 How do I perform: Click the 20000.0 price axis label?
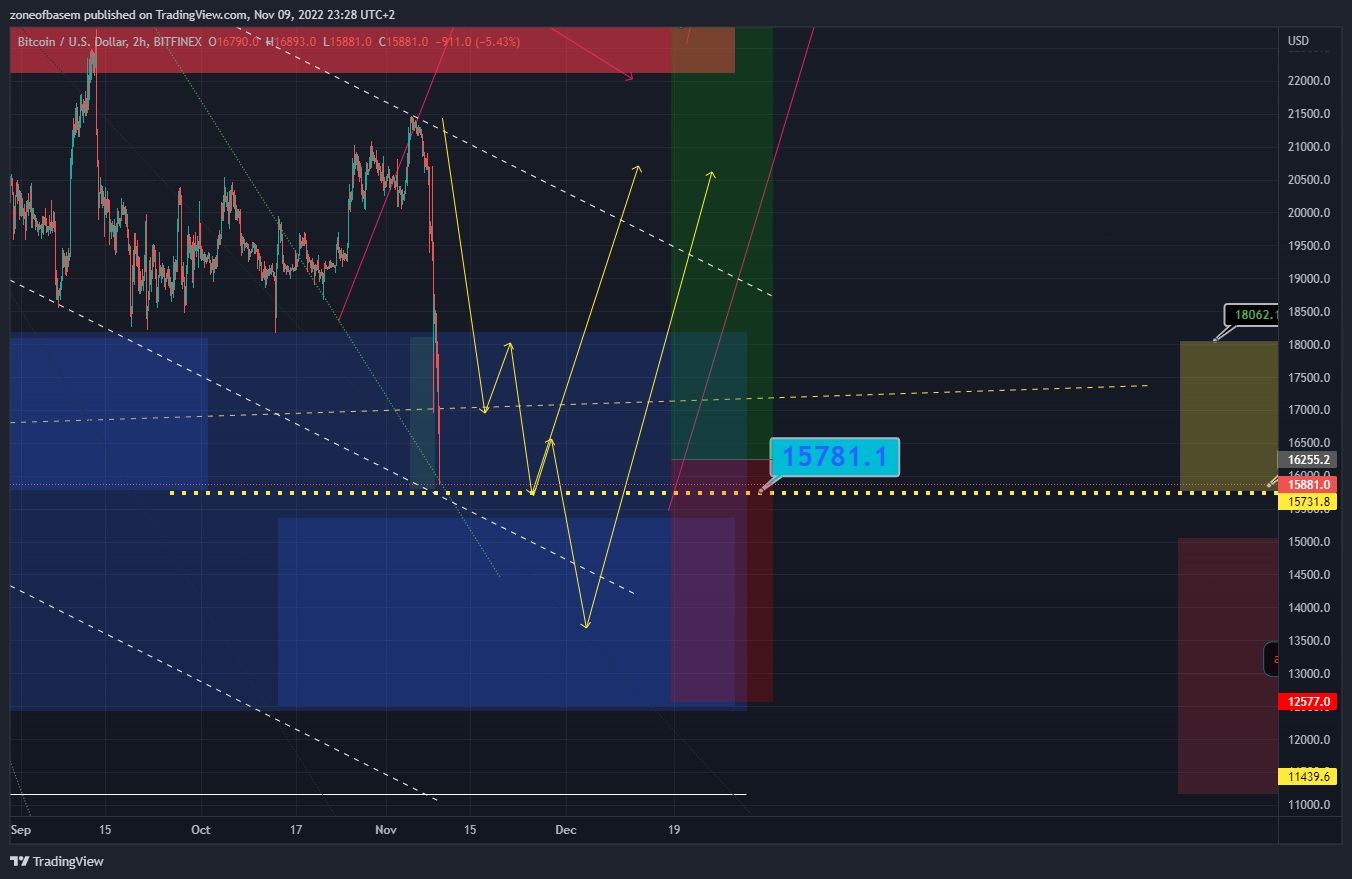[1308, 213]
